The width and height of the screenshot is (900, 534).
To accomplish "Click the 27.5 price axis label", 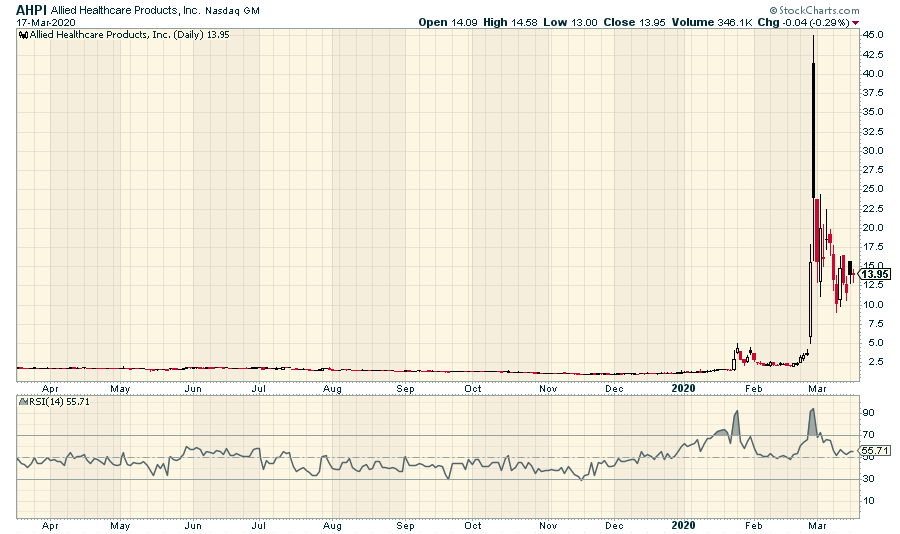I will pos(873,169).
